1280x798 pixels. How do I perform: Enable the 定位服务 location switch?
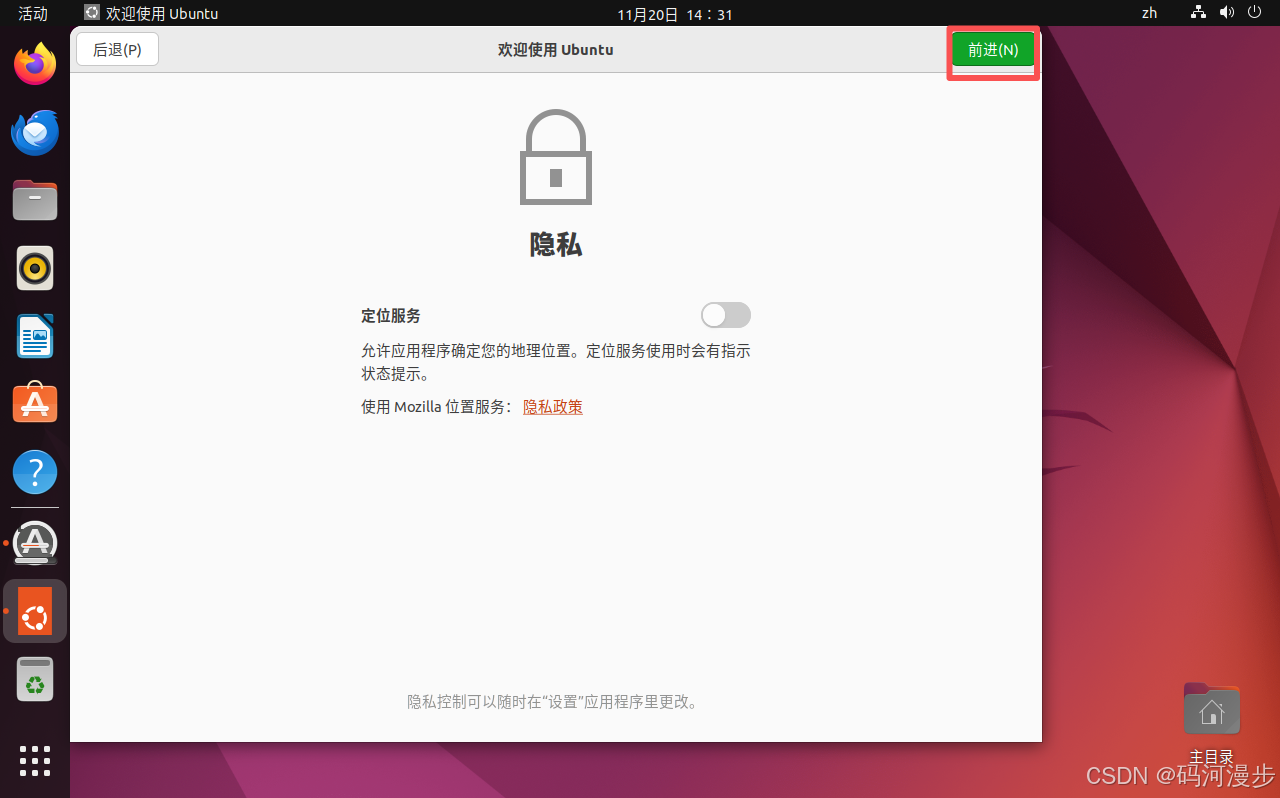(726, 316)
